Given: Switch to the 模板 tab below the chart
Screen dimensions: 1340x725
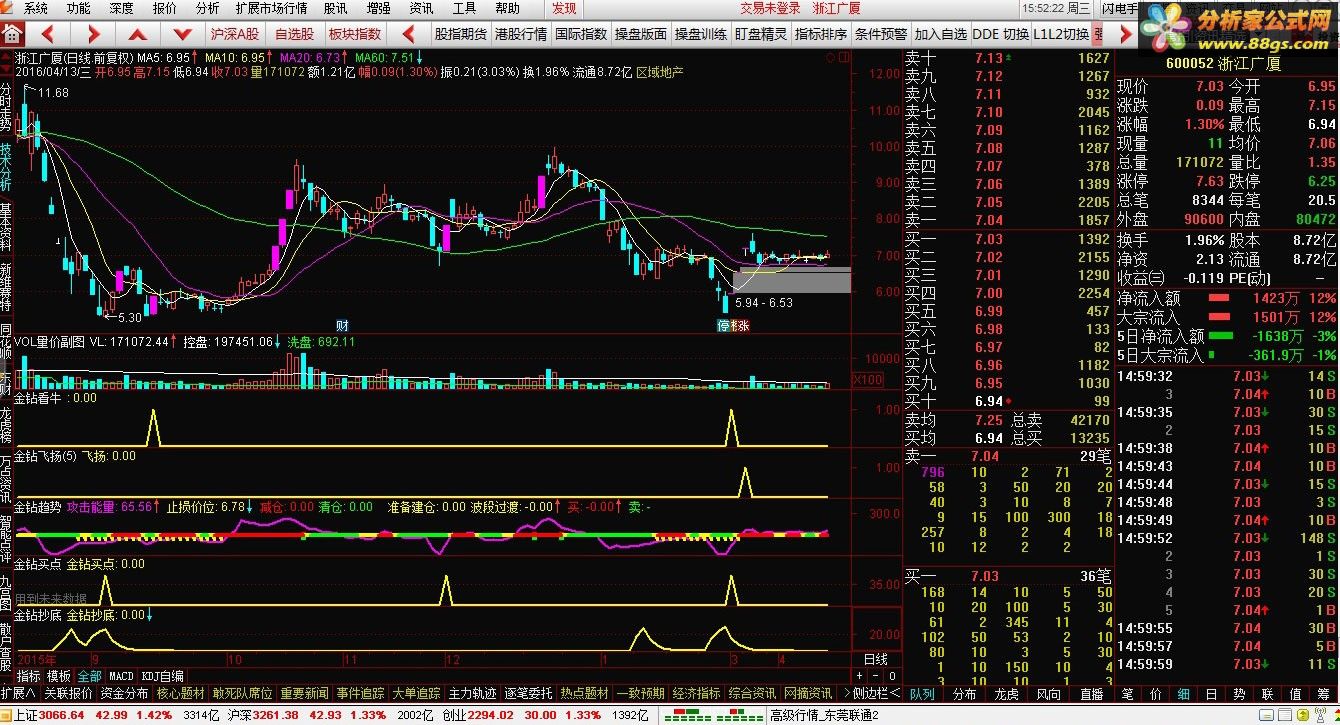Looking at the screenshot, I should tap(58, 676).
